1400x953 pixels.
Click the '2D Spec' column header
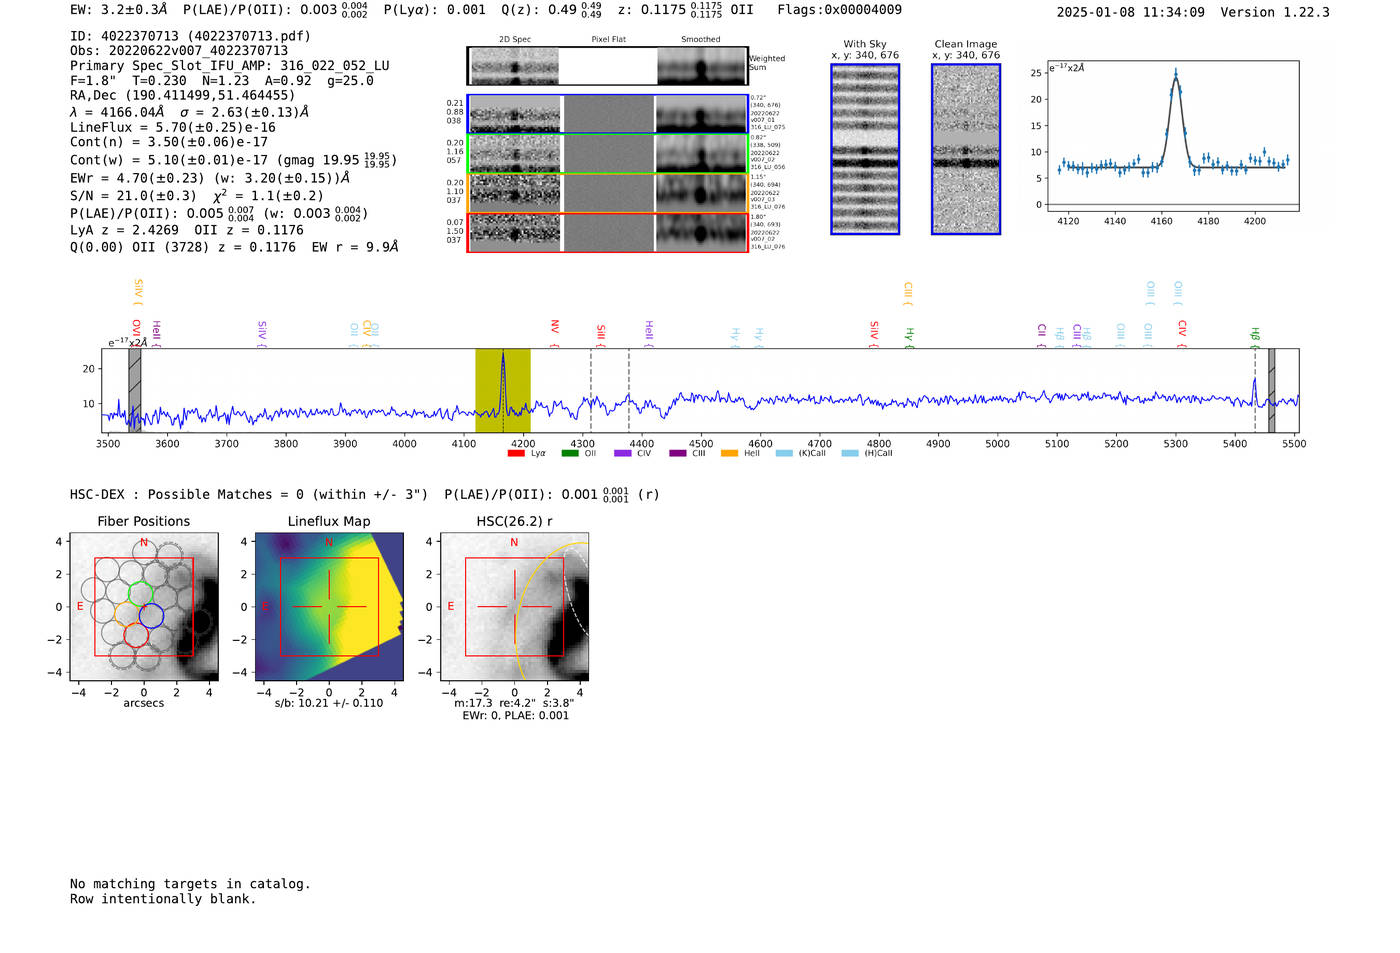515,40
